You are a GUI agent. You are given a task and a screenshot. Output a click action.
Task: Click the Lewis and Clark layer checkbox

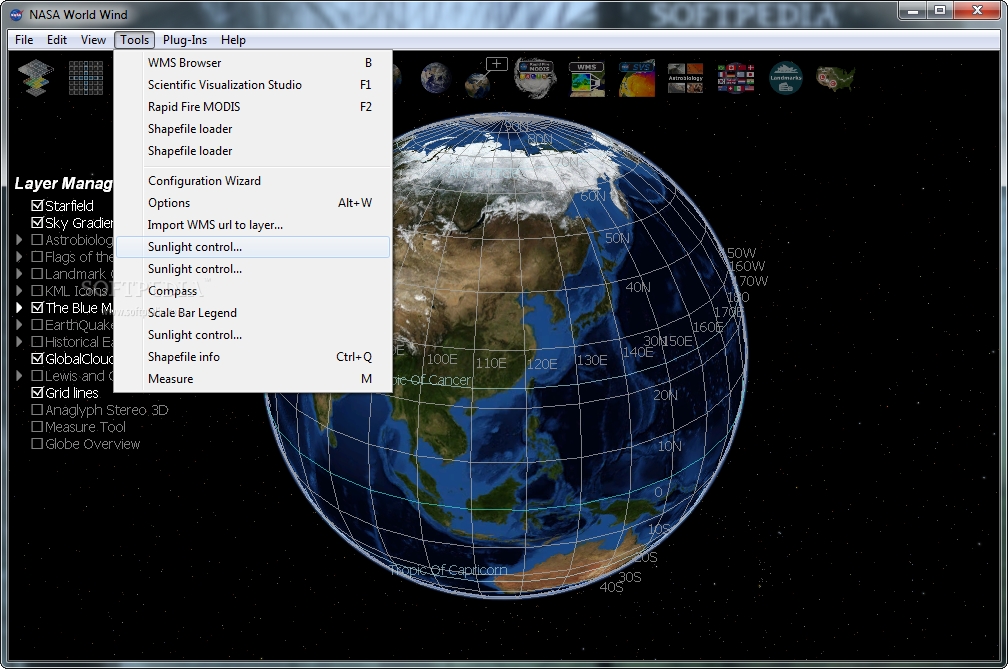37,376
